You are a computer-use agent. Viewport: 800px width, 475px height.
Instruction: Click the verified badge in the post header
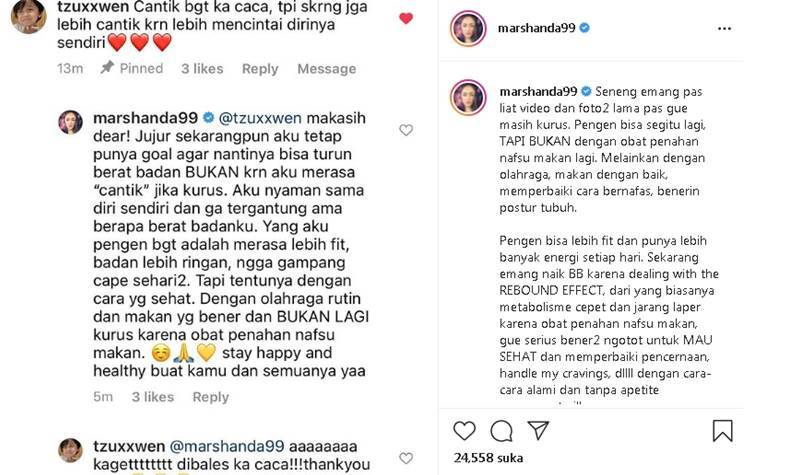coord(585,28)
